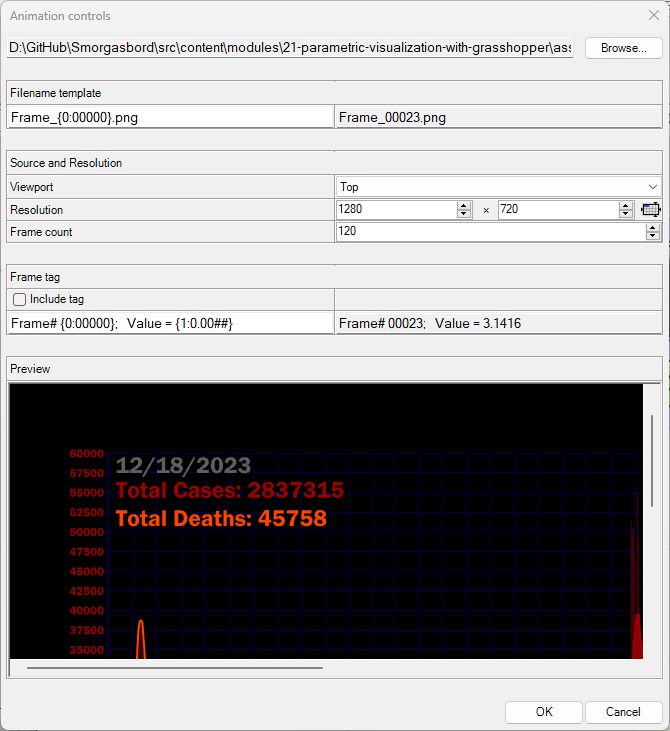
Task: Close the Animation controls dialog
Action: tap(654, 15)
